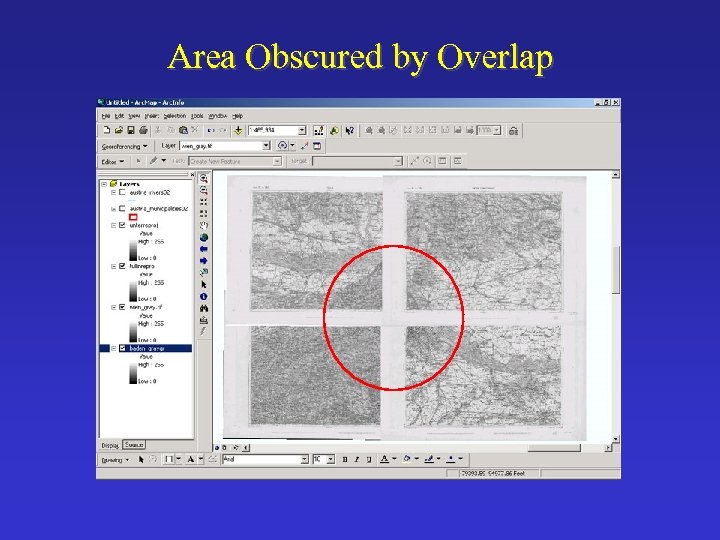Enable the austria municipalities layer checkbox
The height and width of the screenshot is (540, 720).
click(x=122, y=208)
